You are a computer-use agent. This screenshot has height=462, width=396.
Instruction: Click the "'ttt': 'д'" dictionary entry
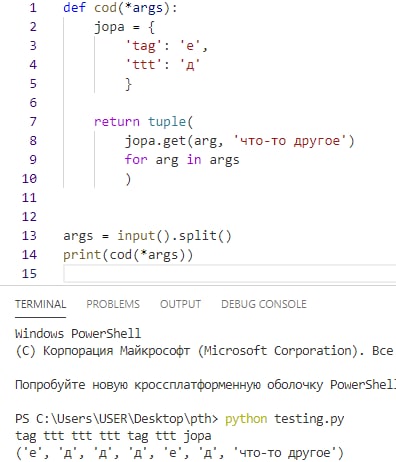162,64
